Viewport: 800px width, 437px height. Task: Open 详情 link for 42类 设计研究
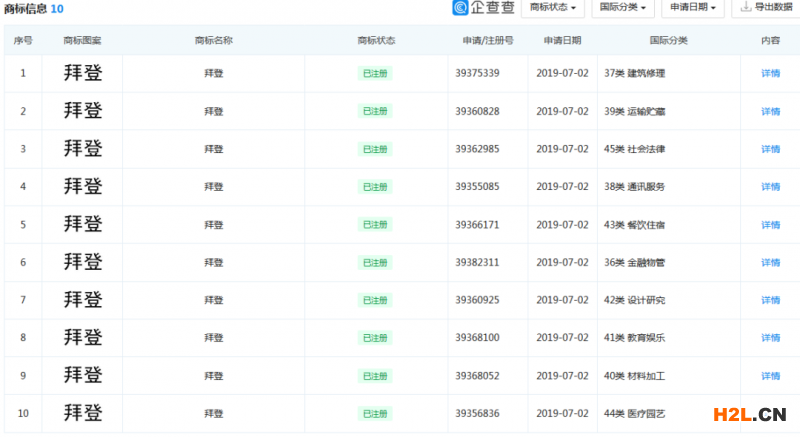pyautogui.click(x=770, y=300)
